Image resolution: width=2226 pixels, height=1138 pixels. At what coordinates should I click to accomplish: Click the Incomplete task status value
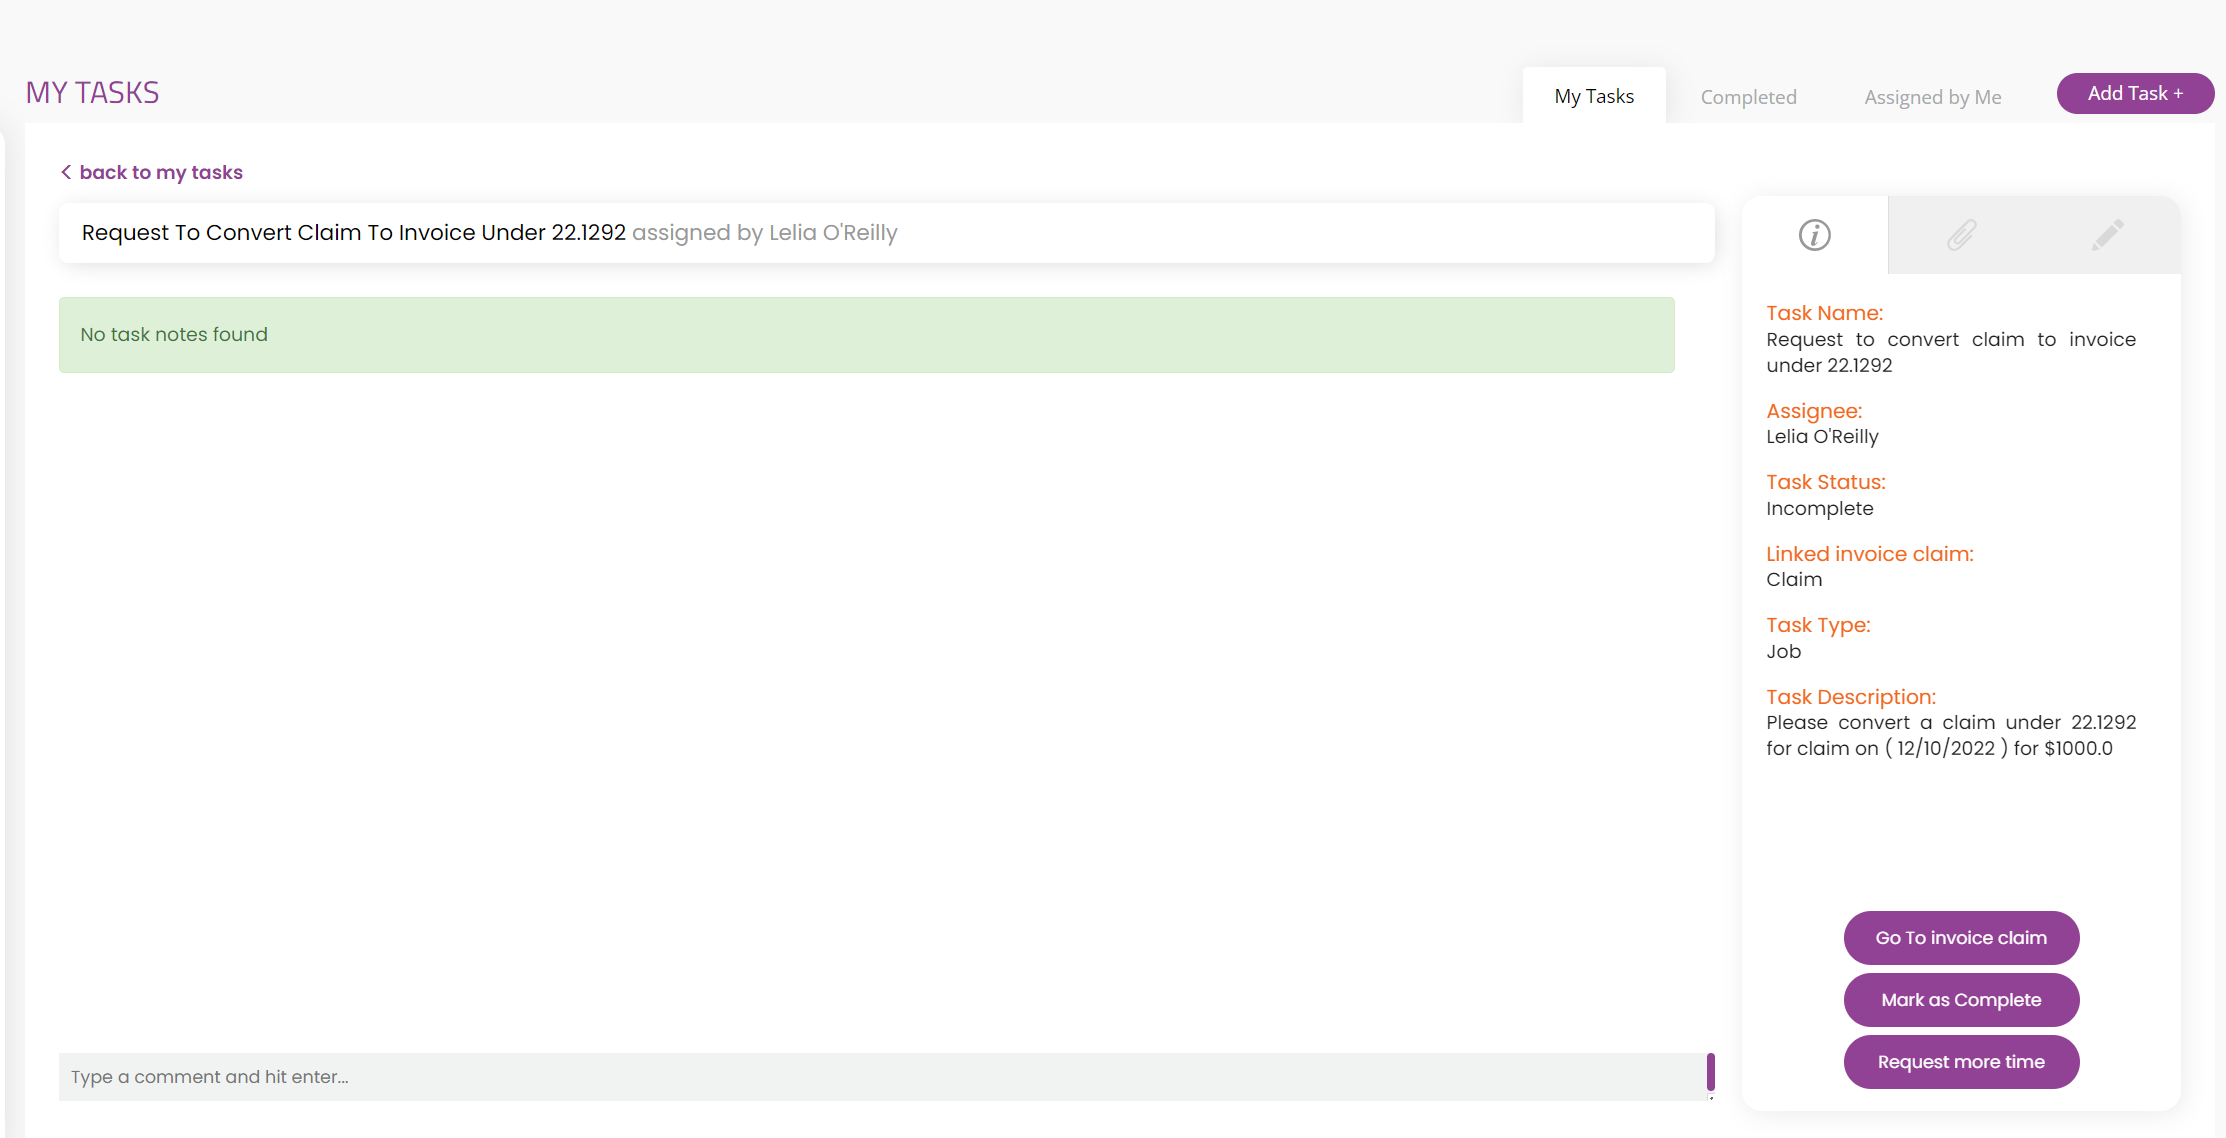coord(1819,508)
